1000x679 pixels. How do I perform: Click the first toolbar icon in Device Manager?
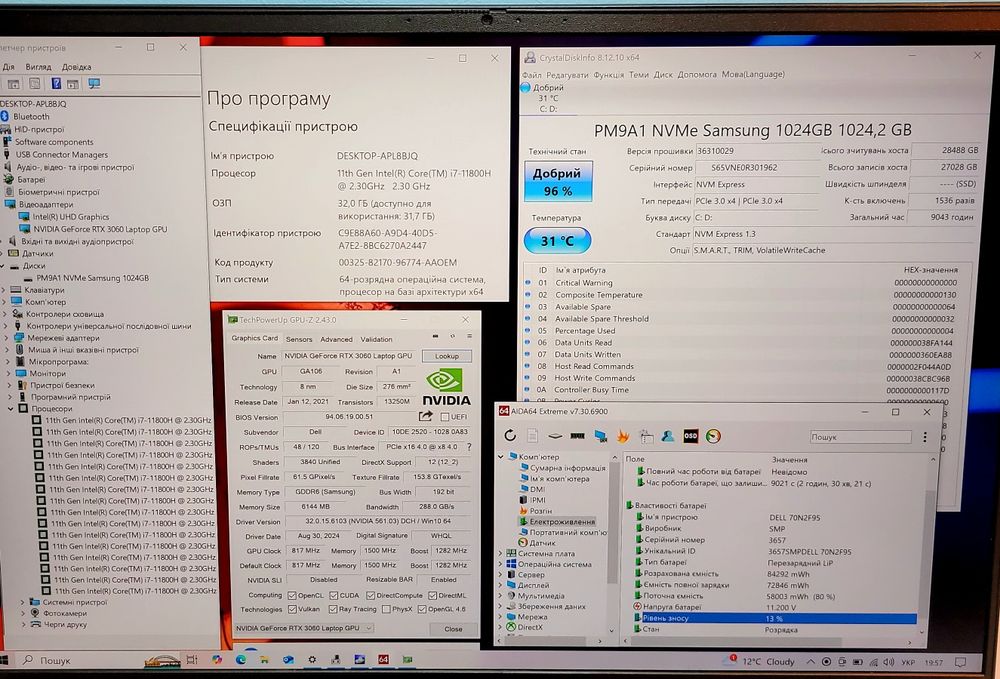13,84
